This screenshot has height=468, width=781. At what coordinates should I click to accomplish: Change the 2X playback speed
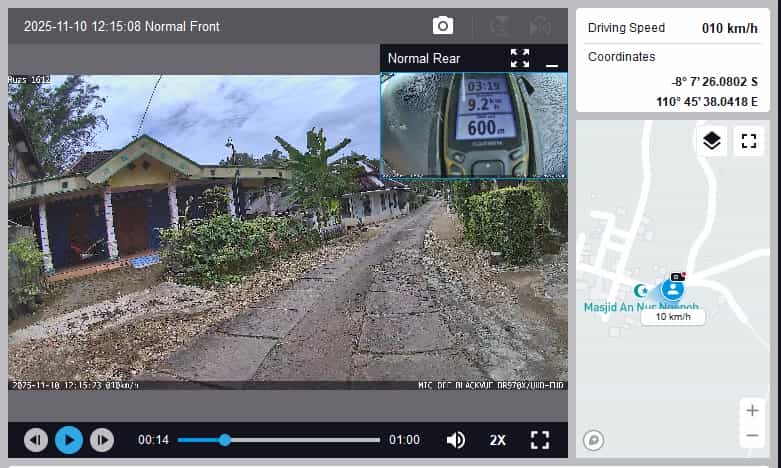pyautogui.click(x=497, y=440)
